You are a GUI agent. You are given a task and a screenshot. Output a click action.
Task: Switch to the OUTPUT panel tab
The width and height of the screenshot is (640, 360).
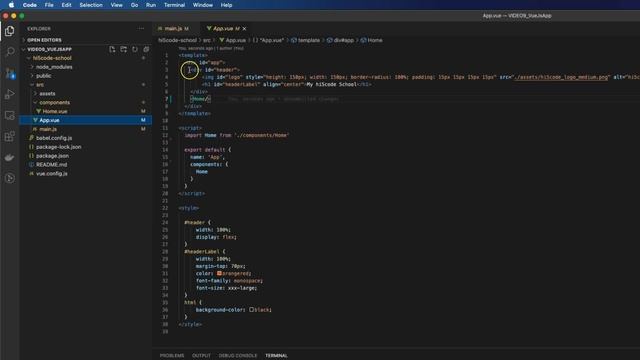tap(201, 356)
